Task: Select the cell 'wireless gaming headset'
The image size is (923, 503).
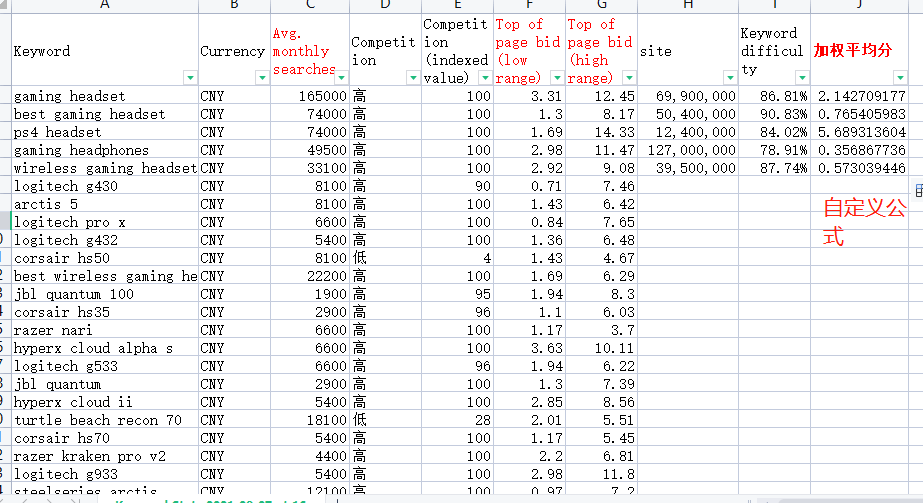Action: click(105, 168)
